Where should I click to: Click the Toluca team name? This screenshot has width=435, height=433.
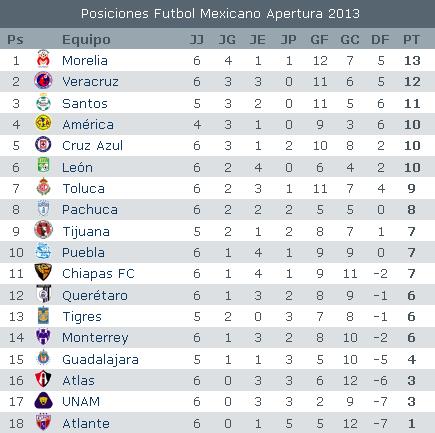(x=84, y=189)
